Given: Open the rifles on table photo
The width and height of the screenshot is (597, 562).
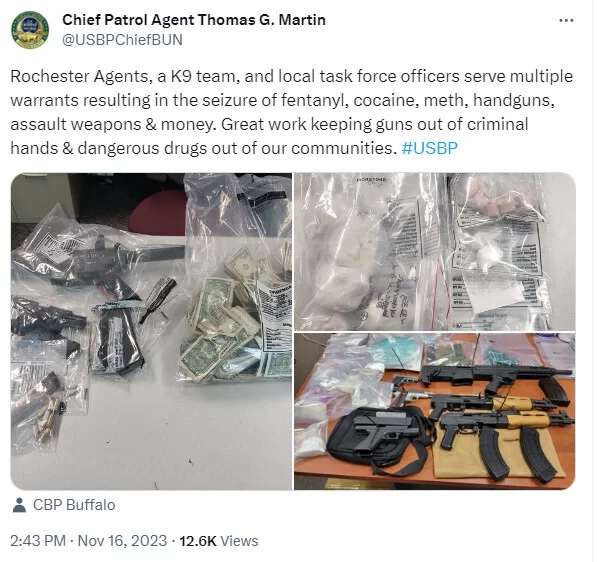Looking at the screenshot, I should [x=434, y=412].
